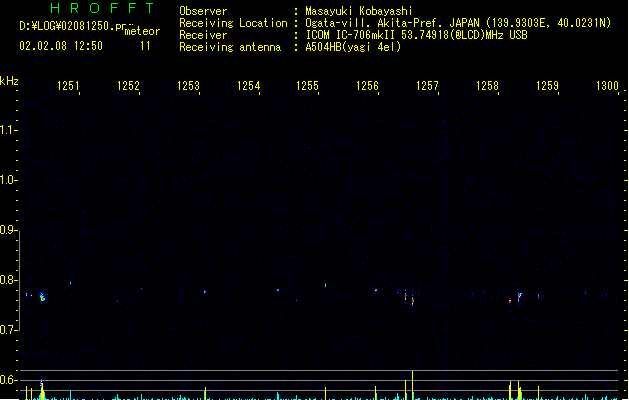Click the 0.6 kHz frequency axis label
Screen dimensions: 629x400
tap(7, 380)
